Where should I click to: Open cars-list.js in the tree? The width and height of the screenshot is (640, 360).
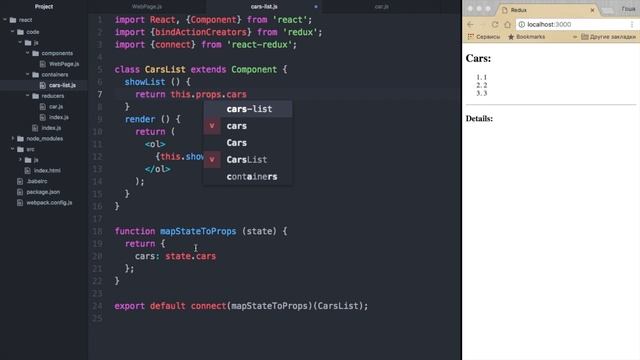click(62, 85)
